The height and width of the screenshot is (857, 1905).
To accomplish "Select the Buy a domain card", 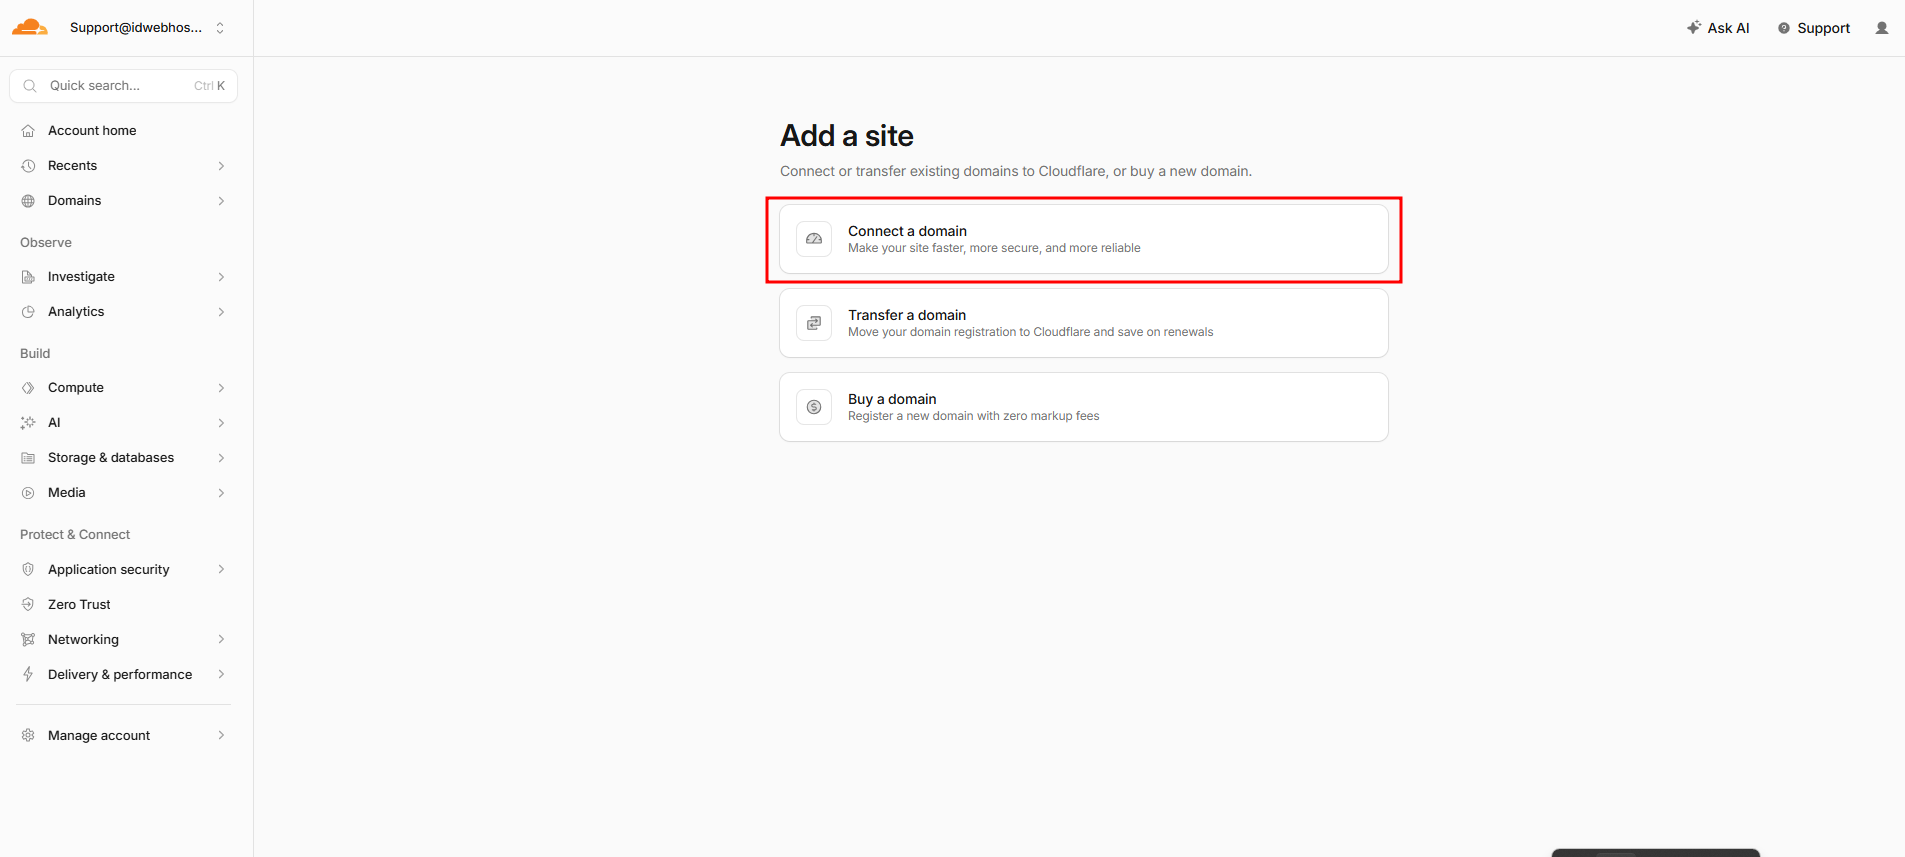I will click(1084, 407).
